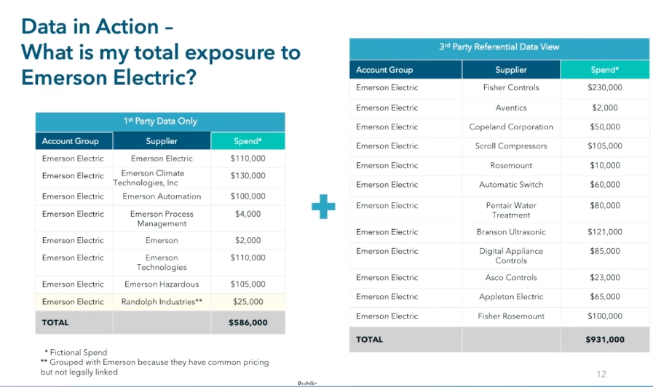This screenshot has height=388, width=654.
Task: Select the Fisher Controls supplier cell
Action: (511, 88)
